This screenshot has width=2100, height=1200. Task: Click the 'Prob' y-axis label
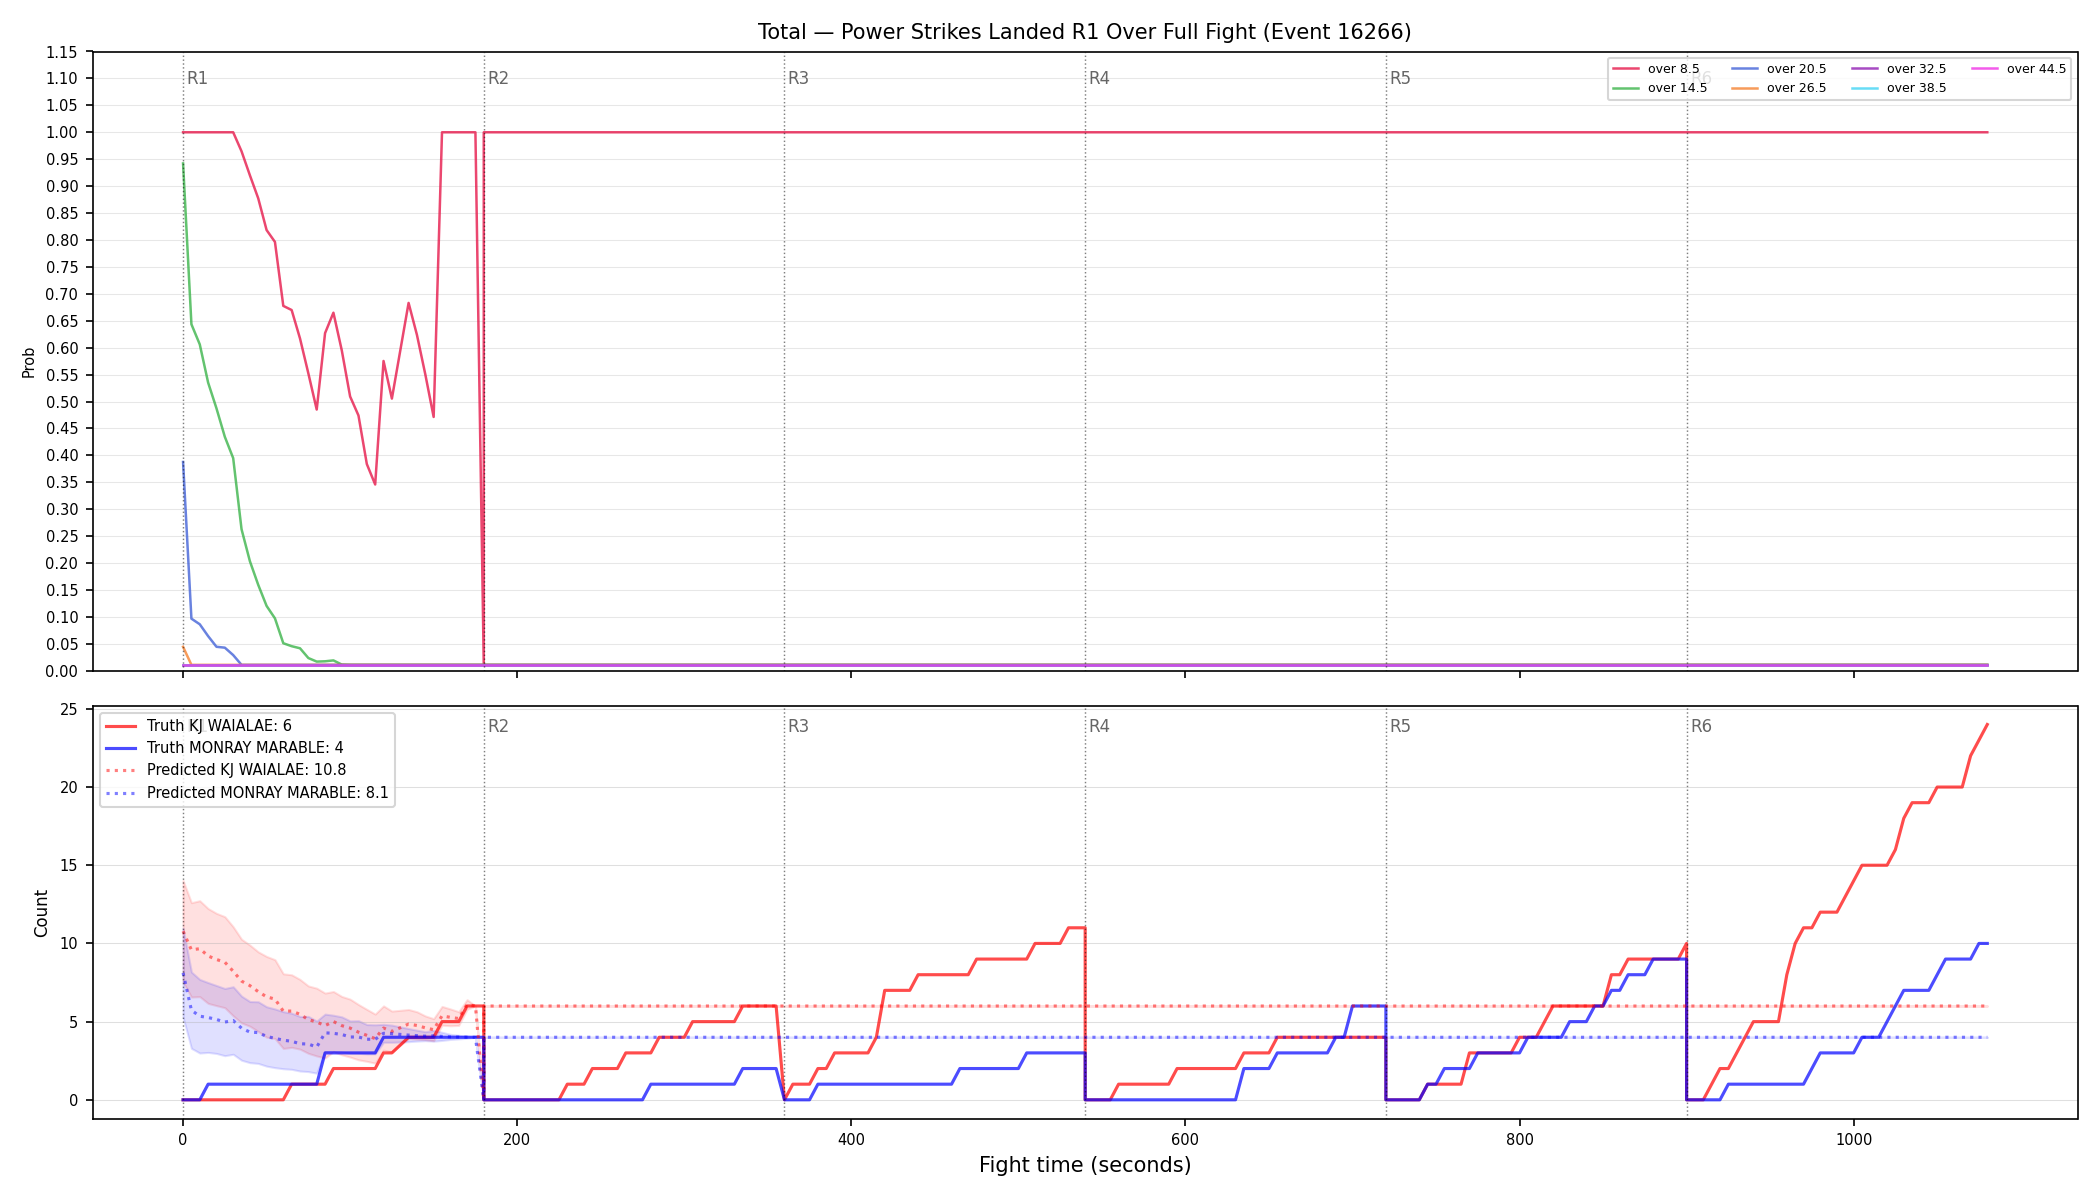29,362
